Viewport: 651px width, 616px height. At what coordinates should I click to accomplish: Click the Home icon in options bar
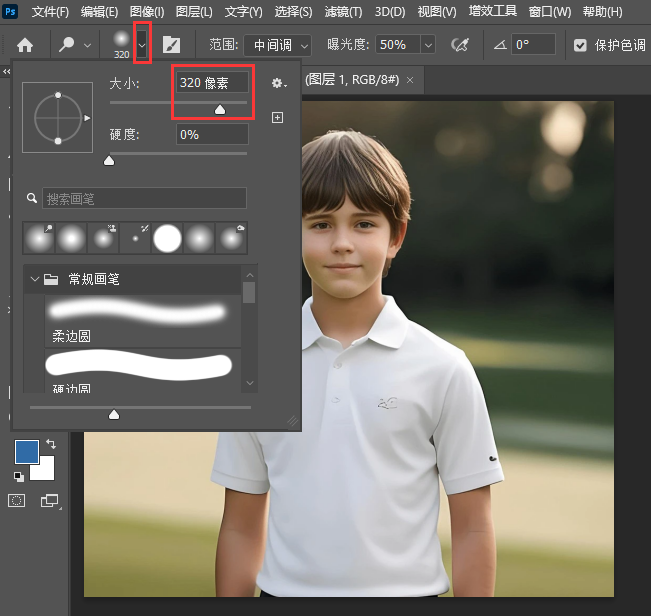25,45
